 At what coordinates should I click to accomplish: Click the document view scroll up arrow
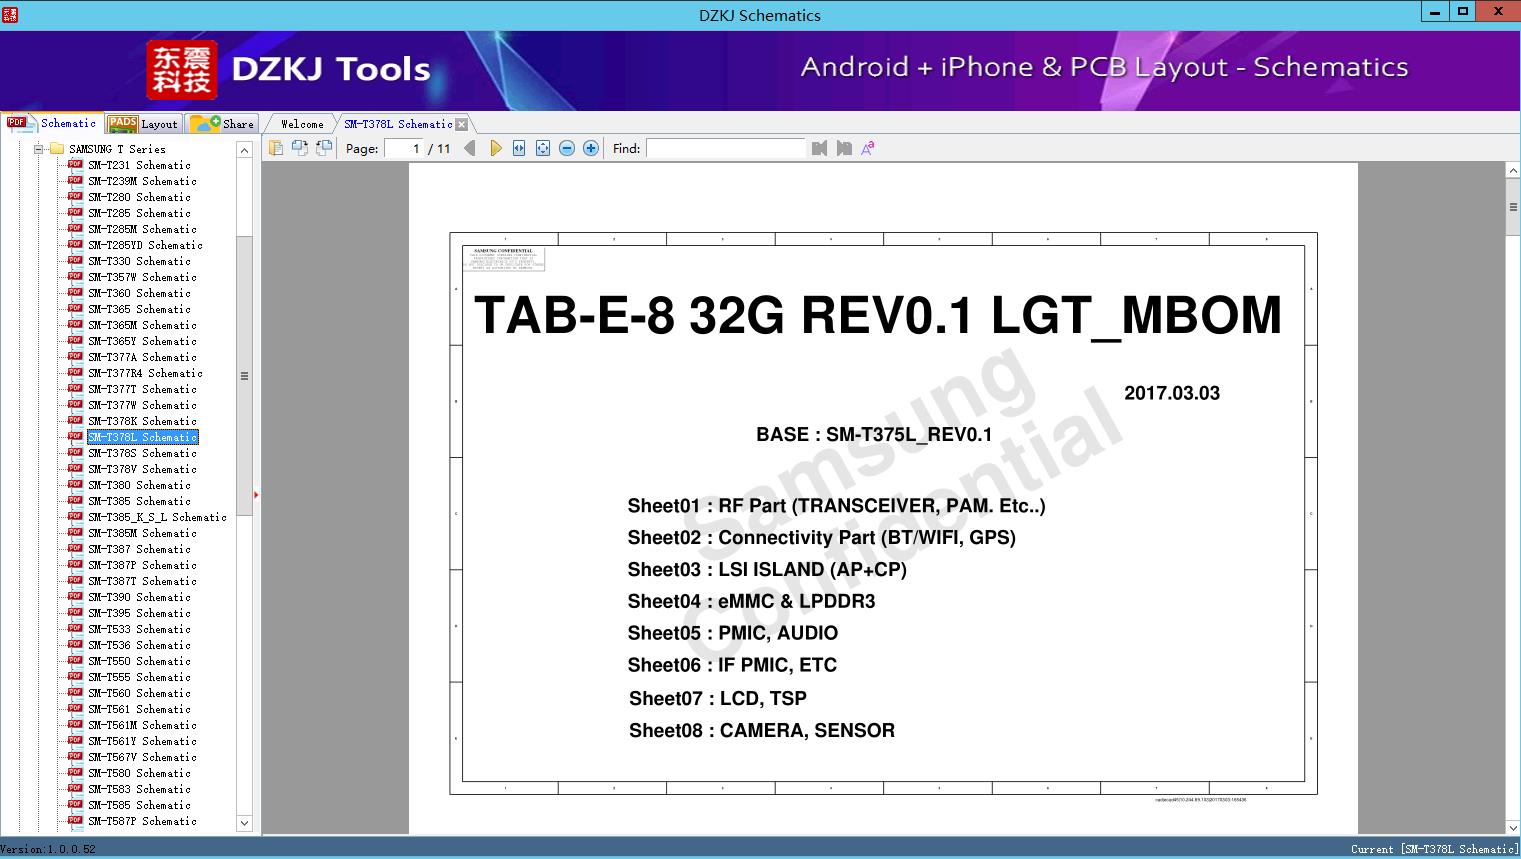[x=1513, y=171]
